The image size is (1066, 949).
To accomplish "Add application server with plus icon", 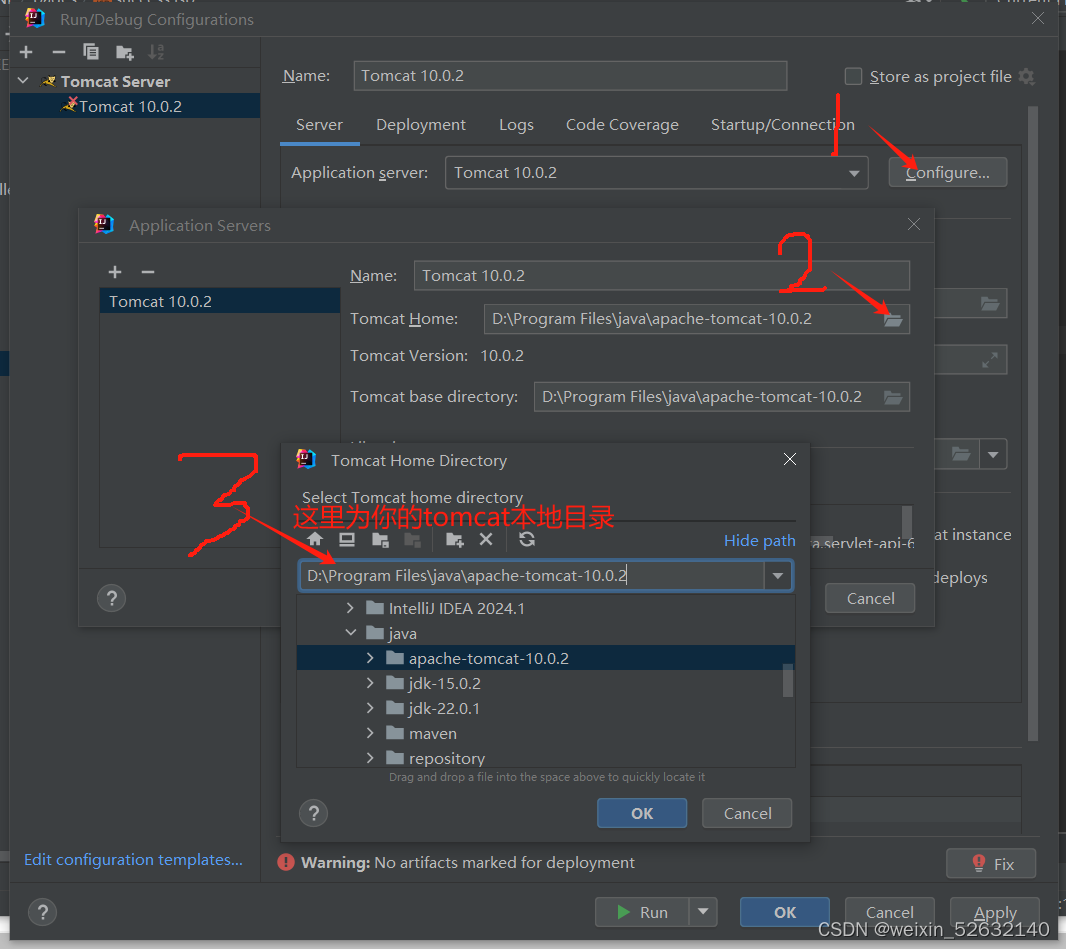I will [115, 272].
